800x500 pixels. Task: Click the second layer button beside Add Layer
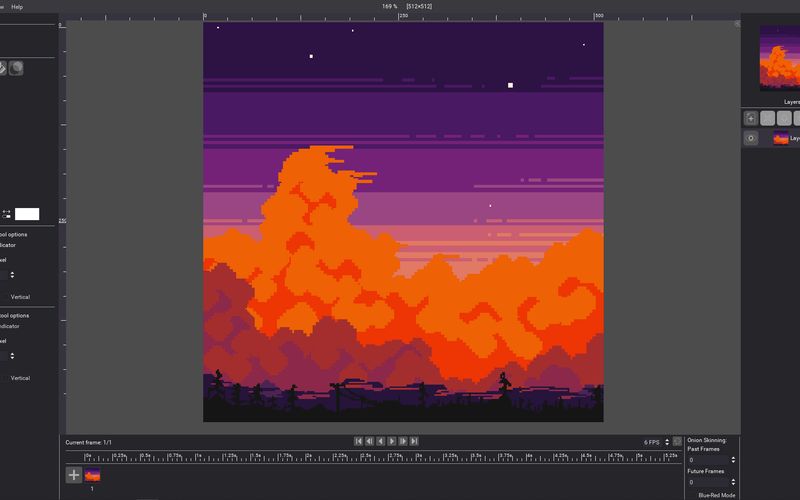767,118
